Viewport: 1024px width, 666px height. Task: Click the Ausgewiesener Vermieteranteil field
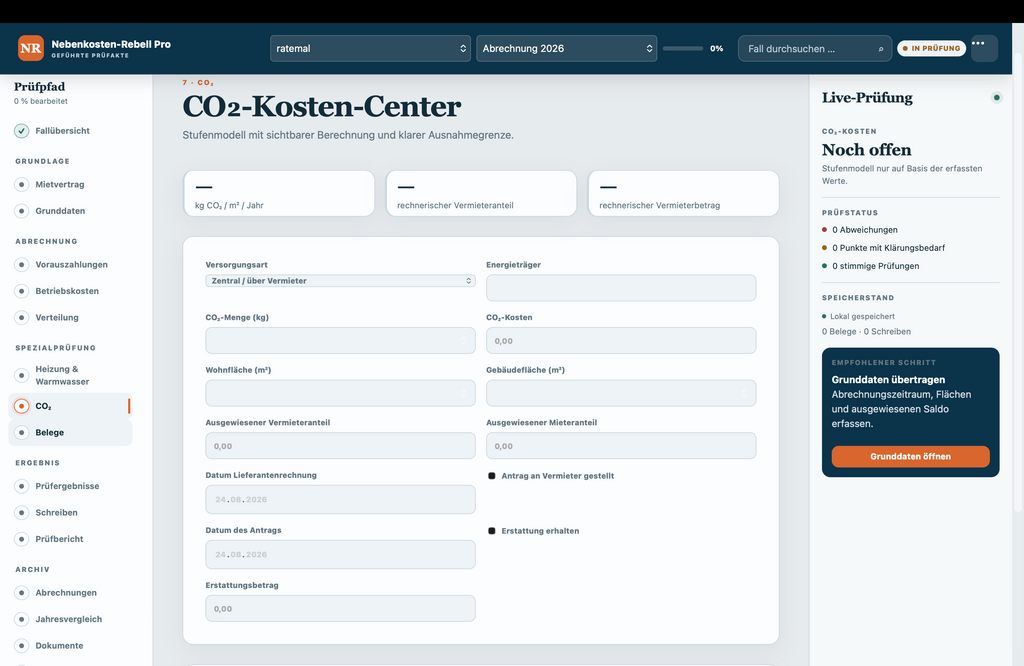pos(340,446)
